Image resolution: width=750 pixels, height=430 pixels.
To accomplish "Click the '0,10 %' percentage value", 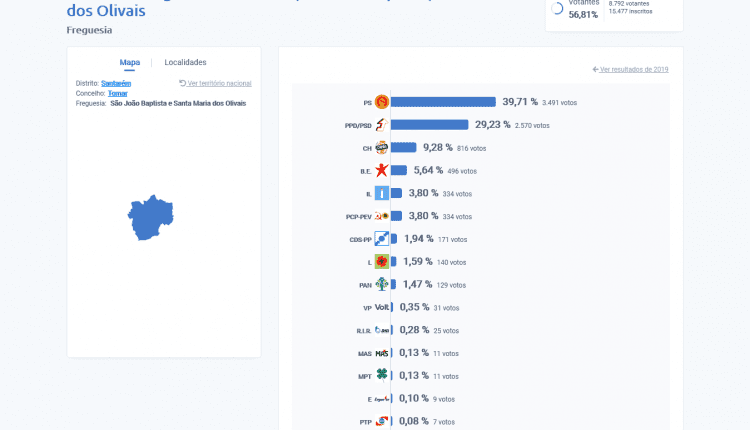I will [x=414, y=398].
